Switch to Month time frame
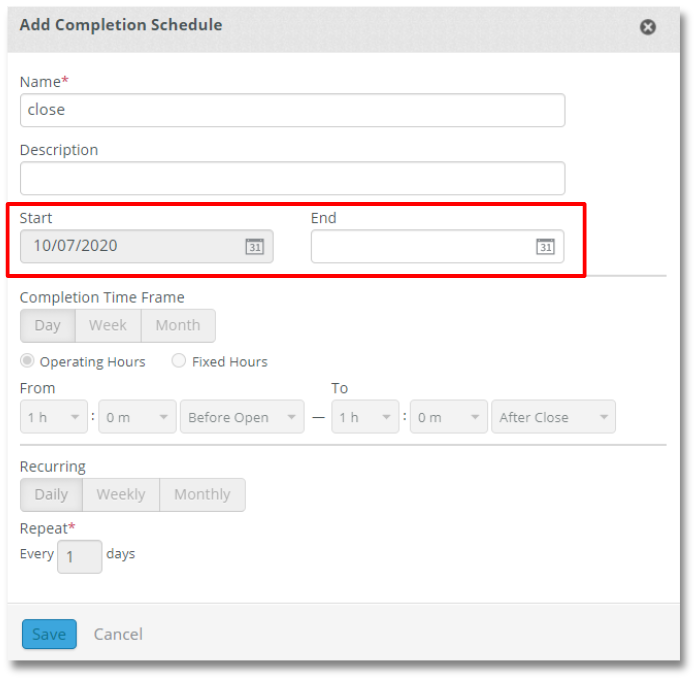The image size is (699, 679). [178, 326]
